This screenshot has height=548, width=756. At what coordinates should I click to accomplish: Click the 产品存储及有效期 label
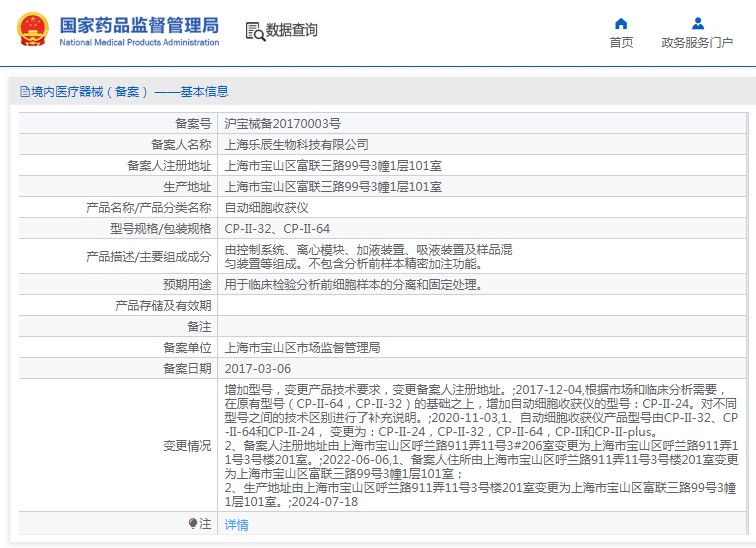163,306
